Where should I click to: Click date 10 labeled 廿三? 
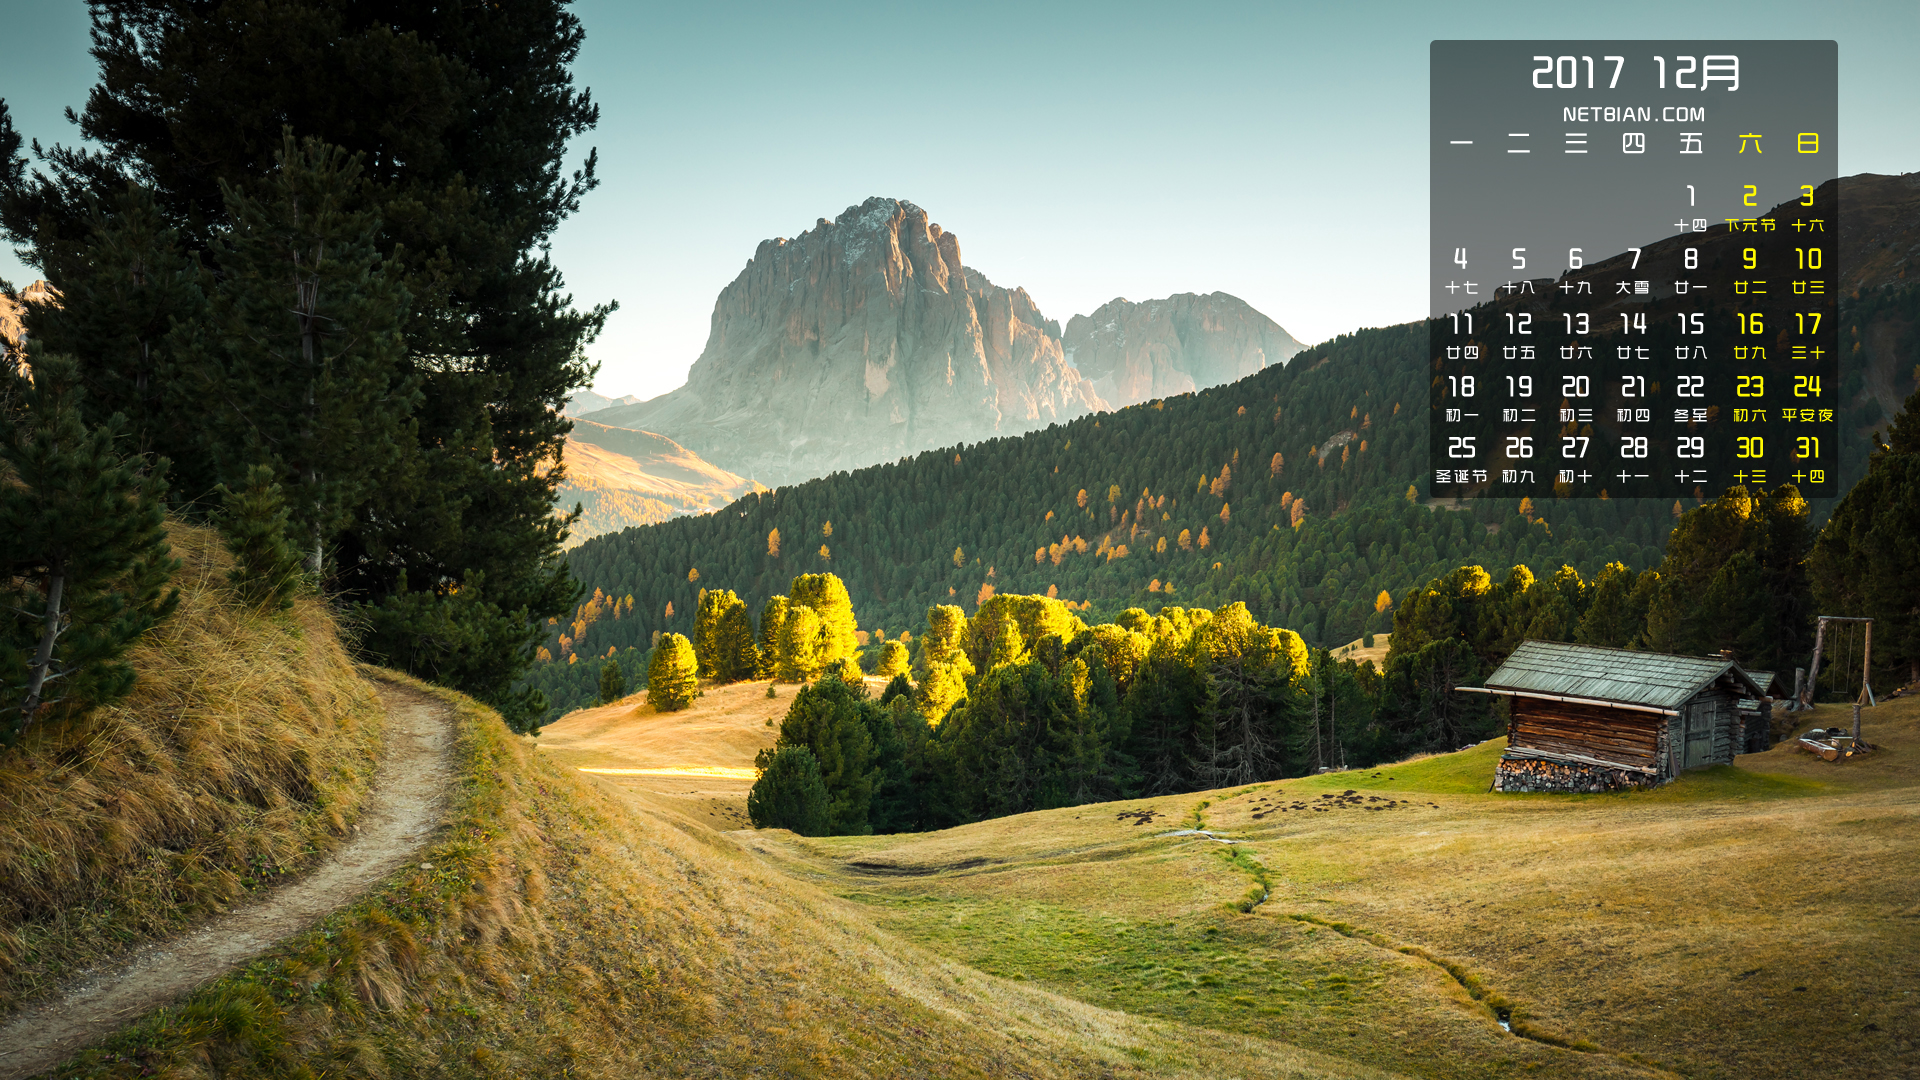pos(1807,271)
